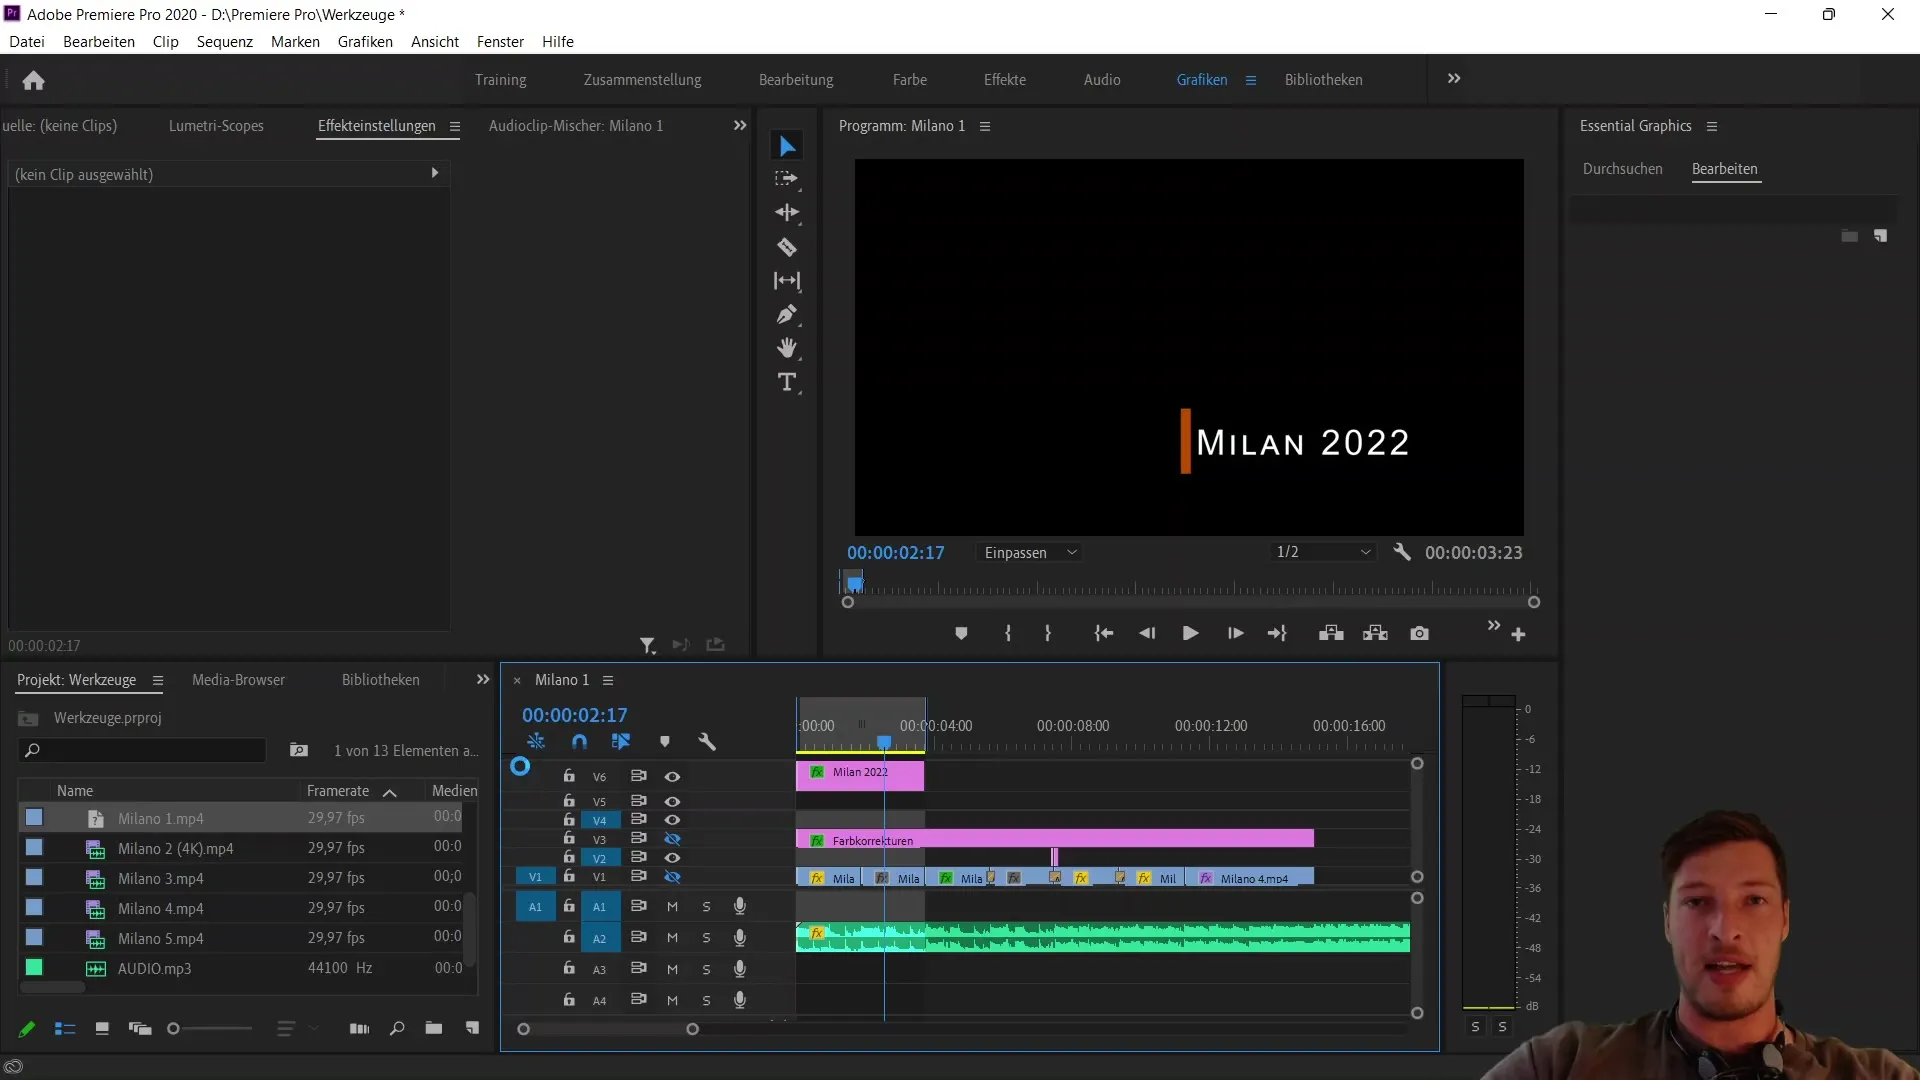Open the Einpassen zoom dropdown
The width and height of the screenshot is (1920, 1080).
[x=1030, y=553]
